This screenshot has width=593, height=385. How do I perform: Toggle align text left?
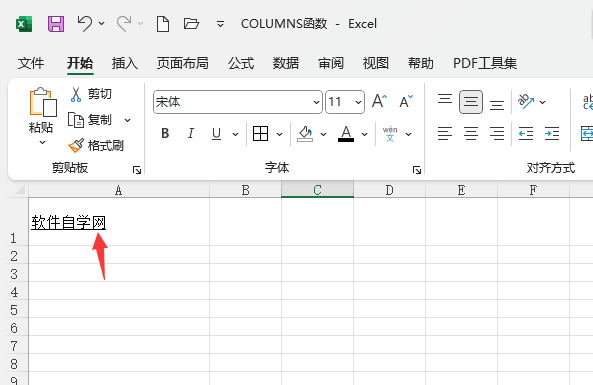pyautogui.click(x=445, y=134)
